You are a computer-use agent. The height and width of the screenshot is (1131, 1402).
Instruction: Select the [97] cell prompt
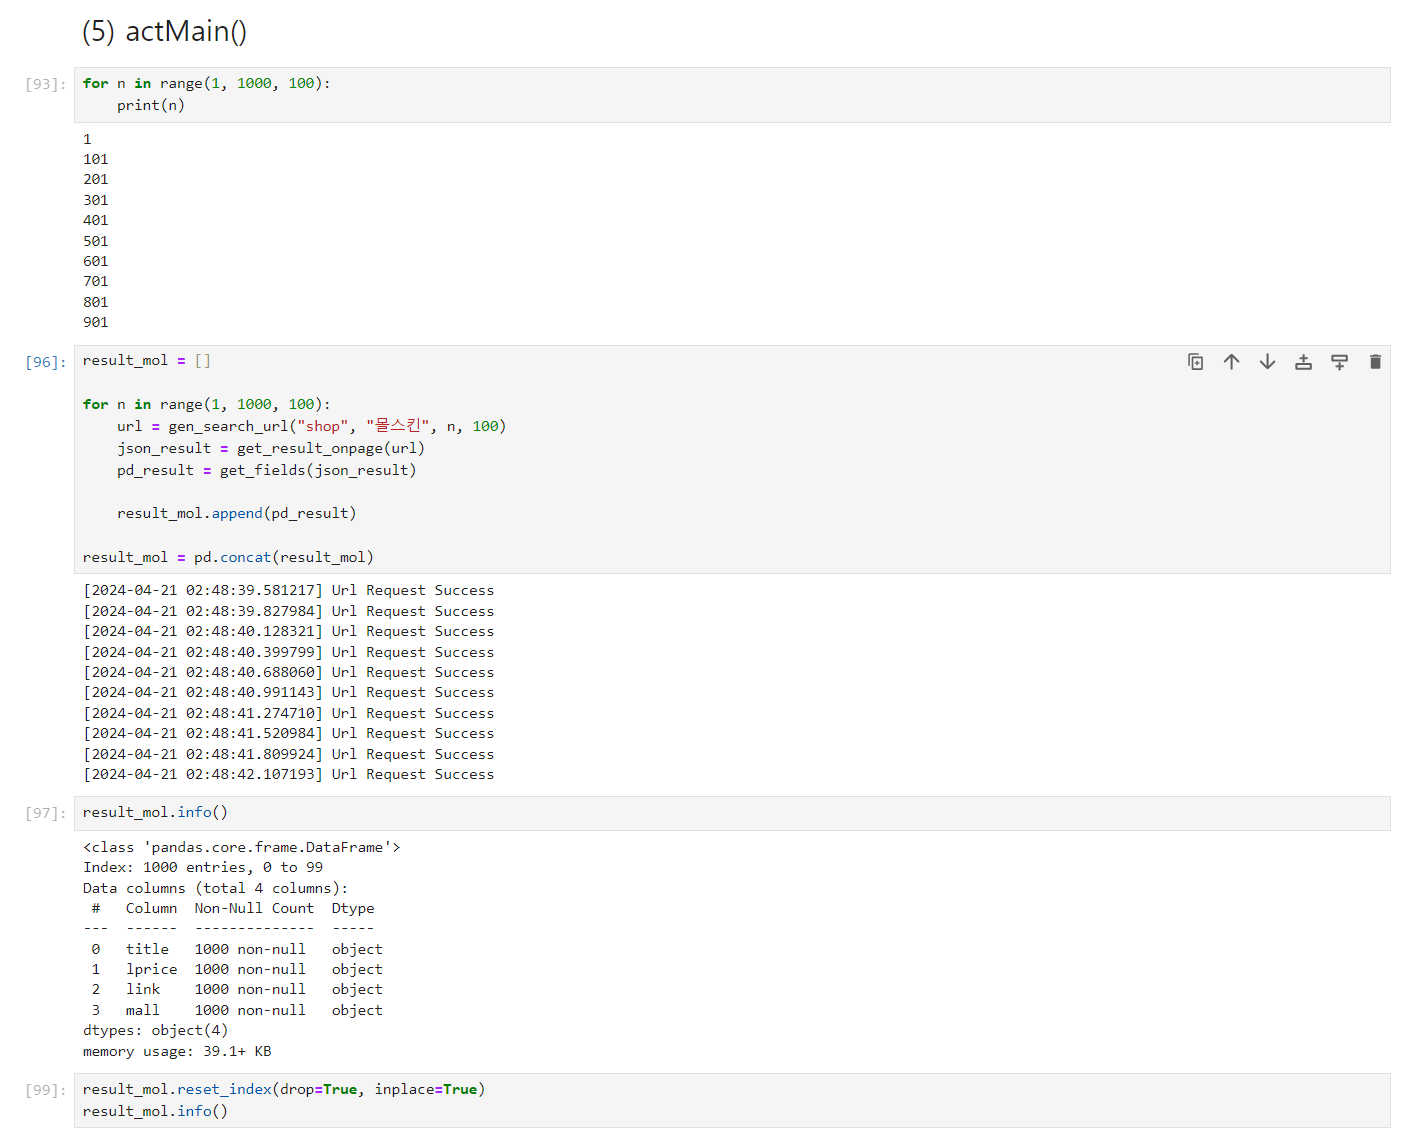click(x=45, y=813)
